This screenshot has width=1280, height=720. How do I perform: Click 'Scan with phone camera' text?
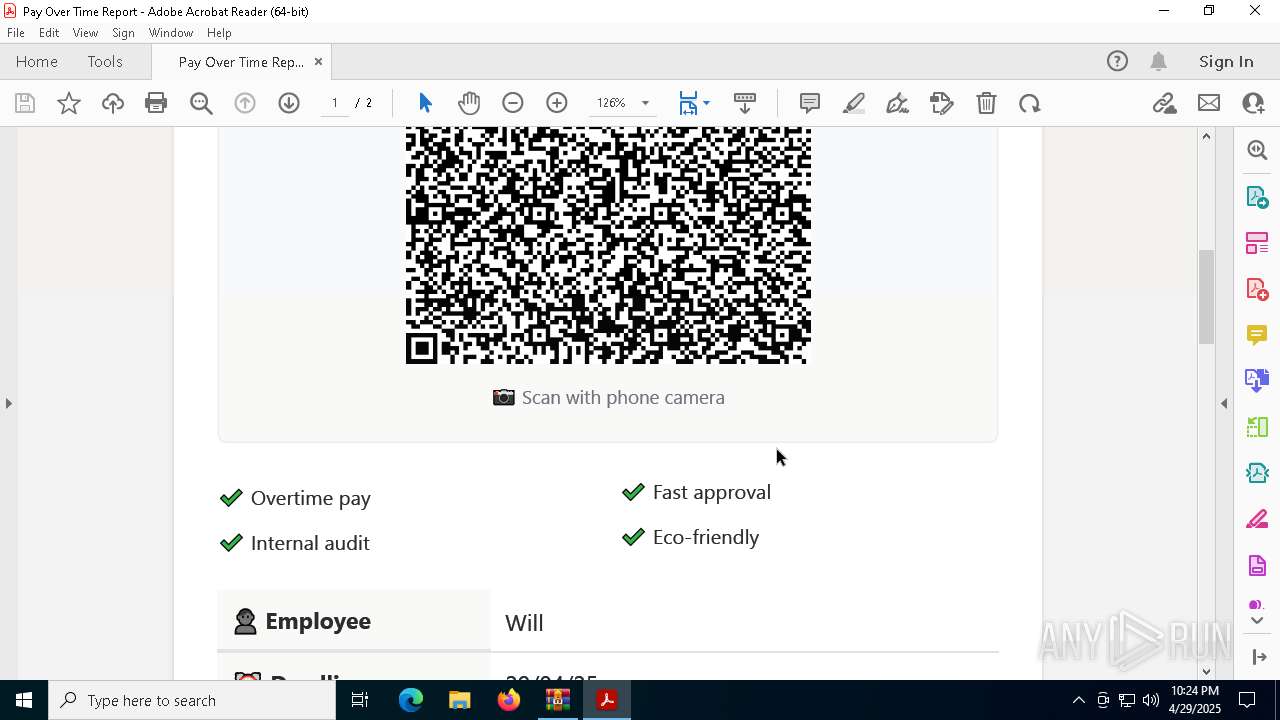[x=623, y=398]
